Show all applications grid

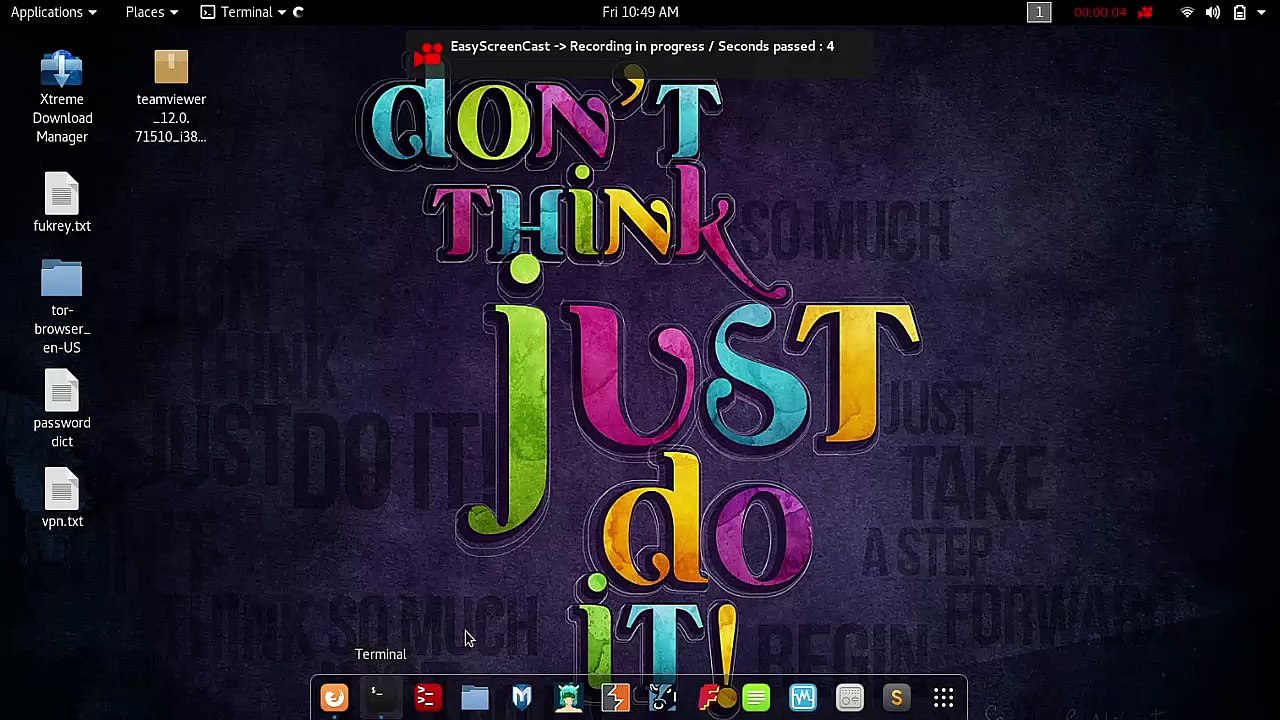point(943,697)
